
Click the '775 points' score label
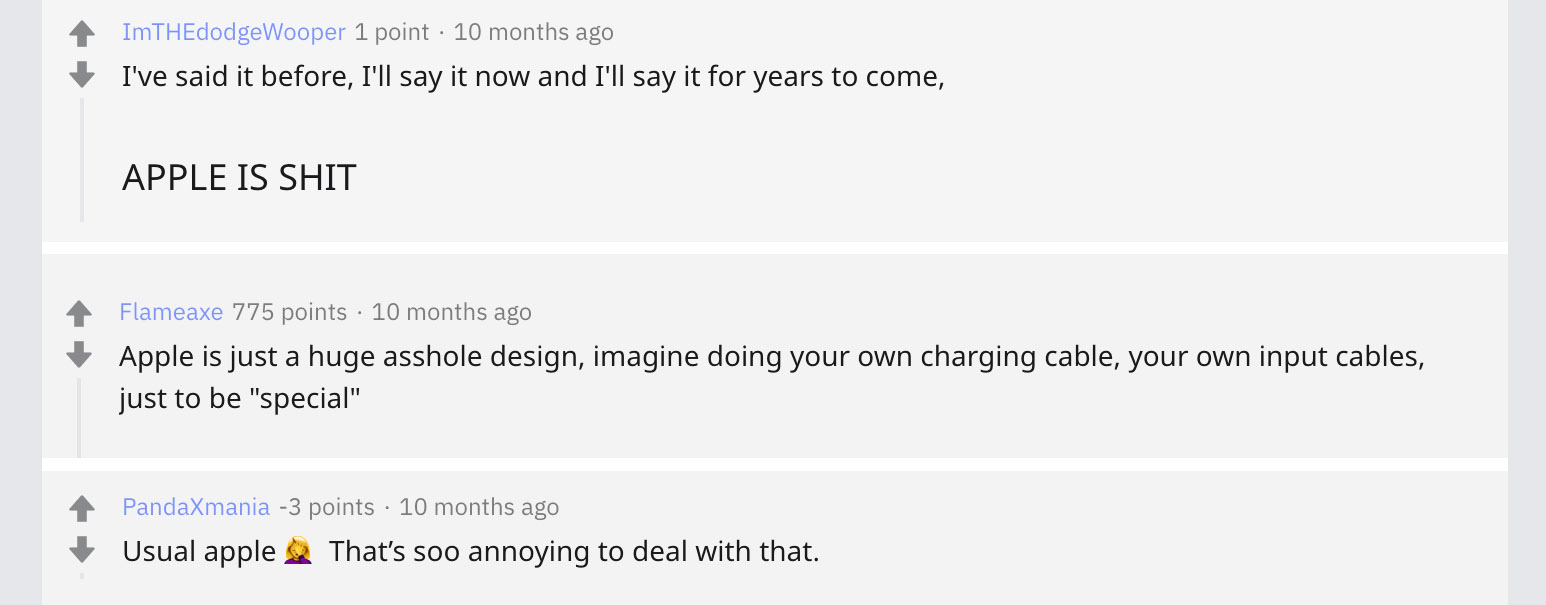pyautogui.click(x=289, y=312)
